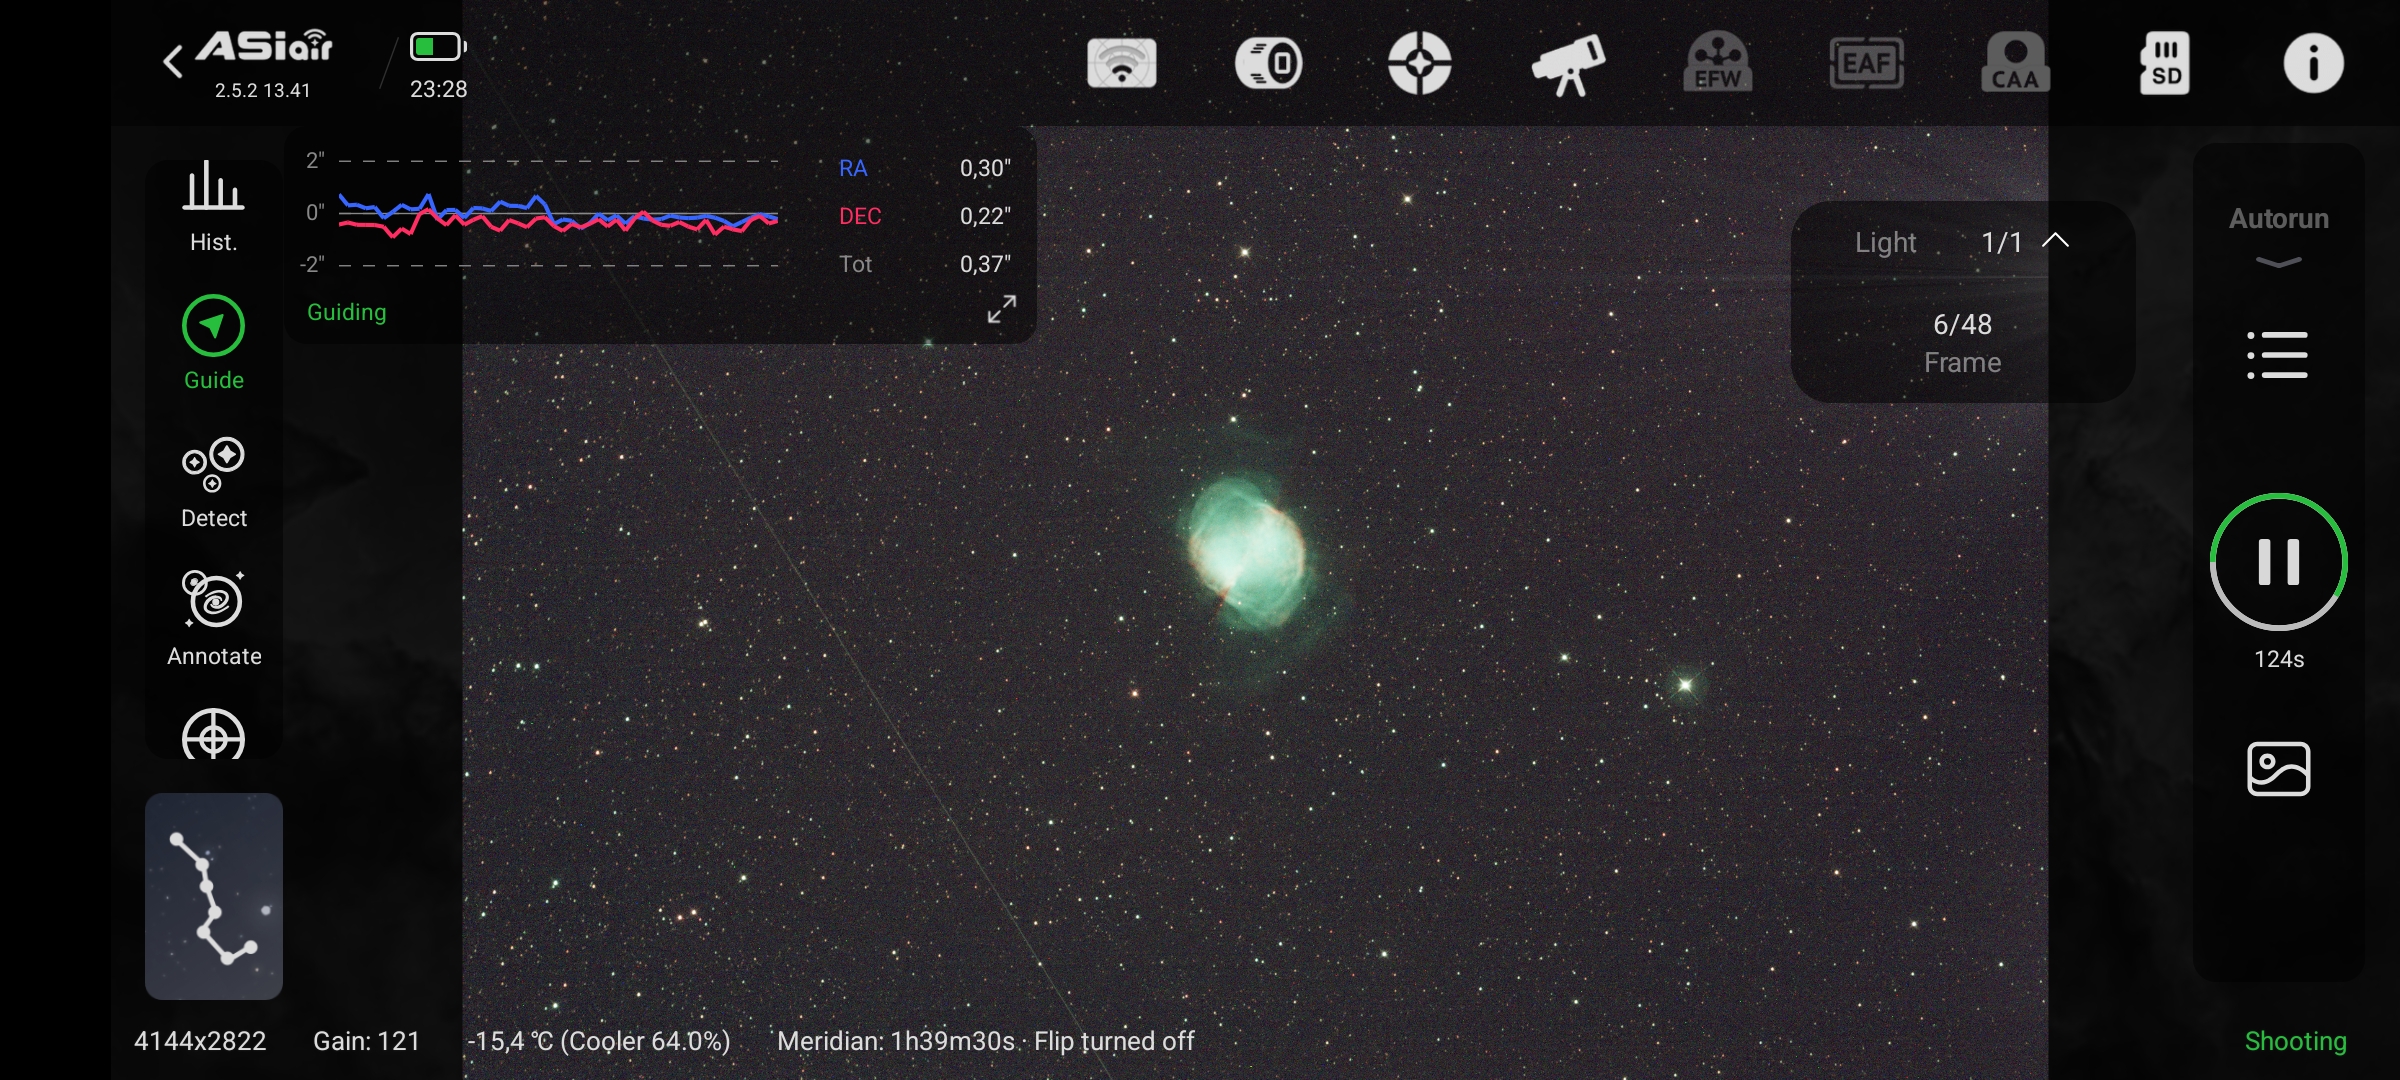Viewport: 2400px width, 1080px height.
Task: Open the Autorun mode dropdown
Action: pyautogui.click(x=2278, y=238)
